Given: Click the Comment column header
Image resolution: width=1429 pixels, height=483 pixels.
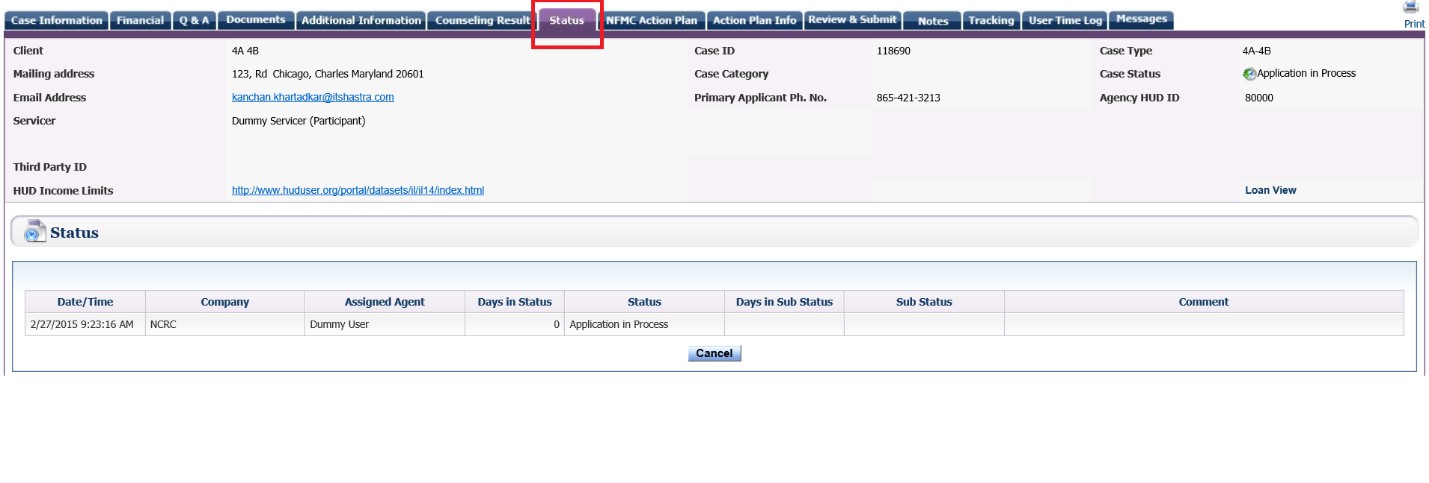Looking at the screenshot, I should pyautogui.click(x=1204, y=302).
